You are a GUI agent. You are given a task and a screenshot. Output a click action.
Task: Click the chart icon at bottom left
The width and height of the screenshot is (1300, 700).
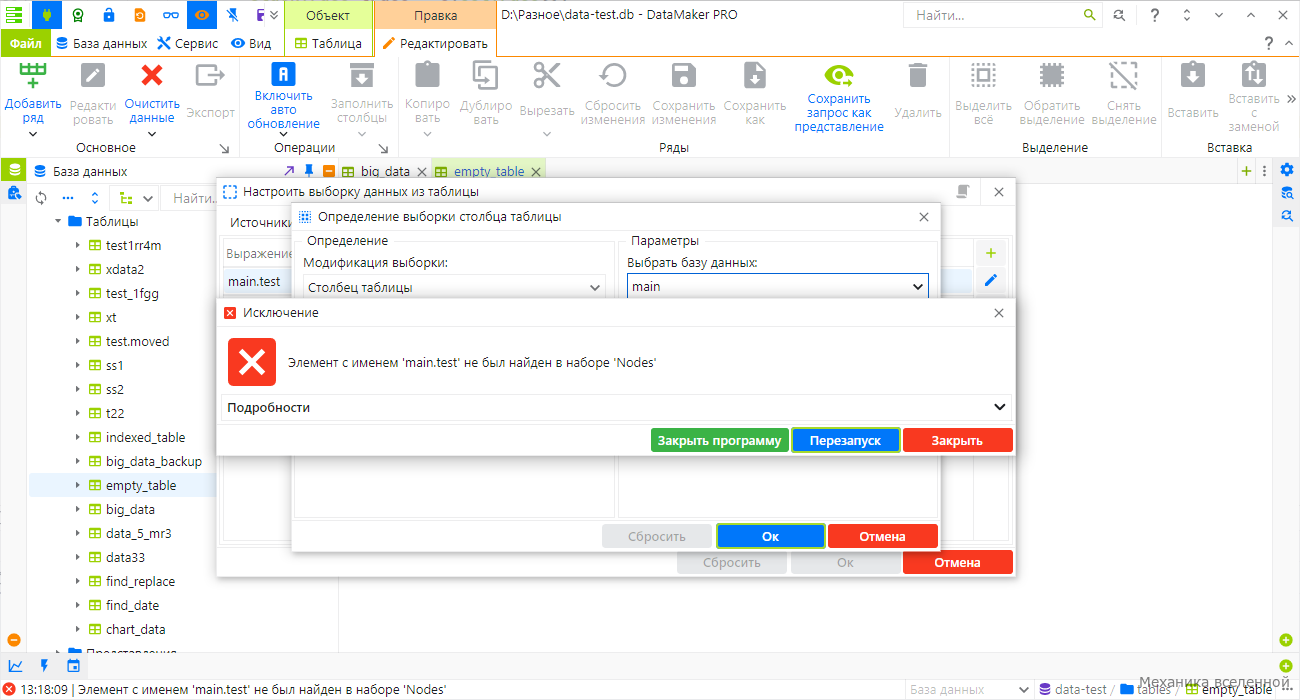point(15,665)
